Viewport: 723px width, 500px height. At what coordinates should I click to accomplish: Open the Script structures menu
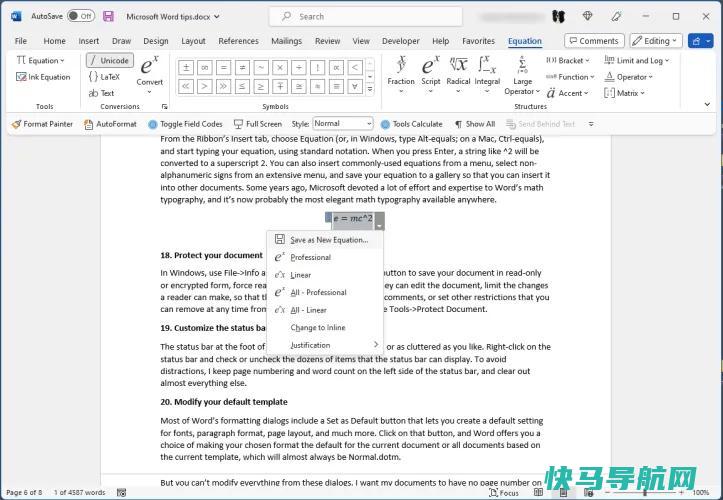431,75
